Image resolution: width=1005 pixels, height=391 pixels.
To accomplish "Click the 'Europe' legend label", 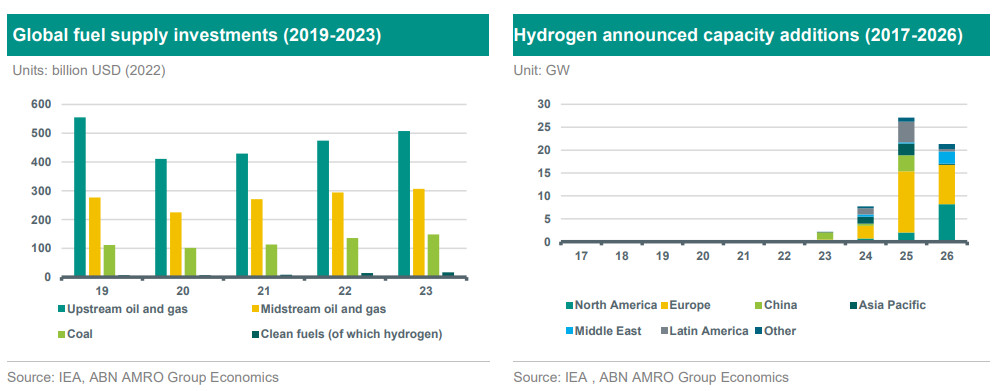I will pos(690,305).
